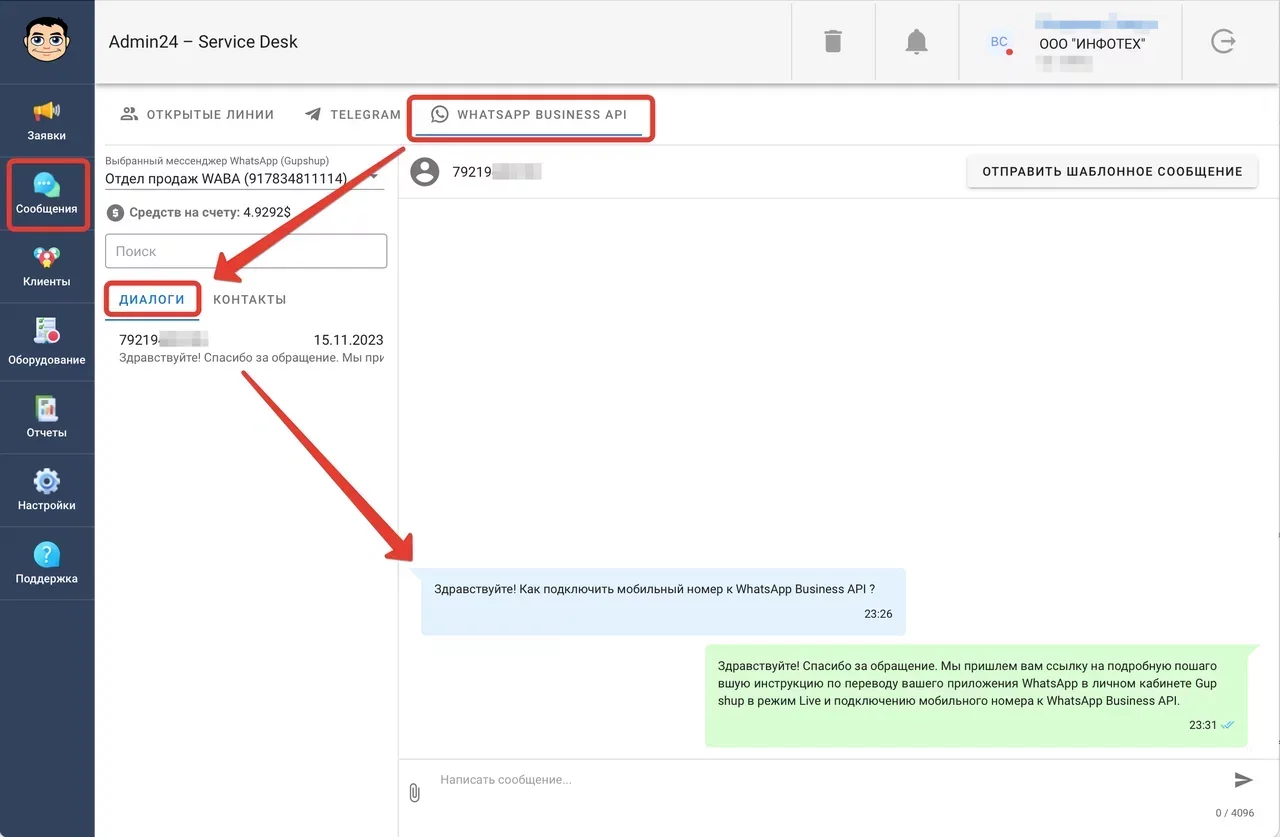The width and height of the screenshot is (1280, 837).
Task: Click the 23:31 read checkmarks
Action: pos(1228,725)
